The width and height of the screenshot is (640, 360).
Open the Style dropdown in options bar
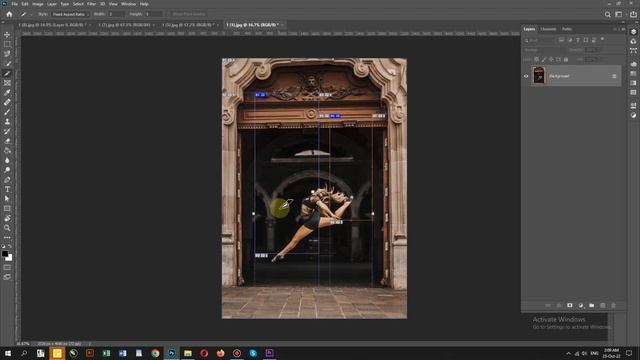(x=70, y=14)
